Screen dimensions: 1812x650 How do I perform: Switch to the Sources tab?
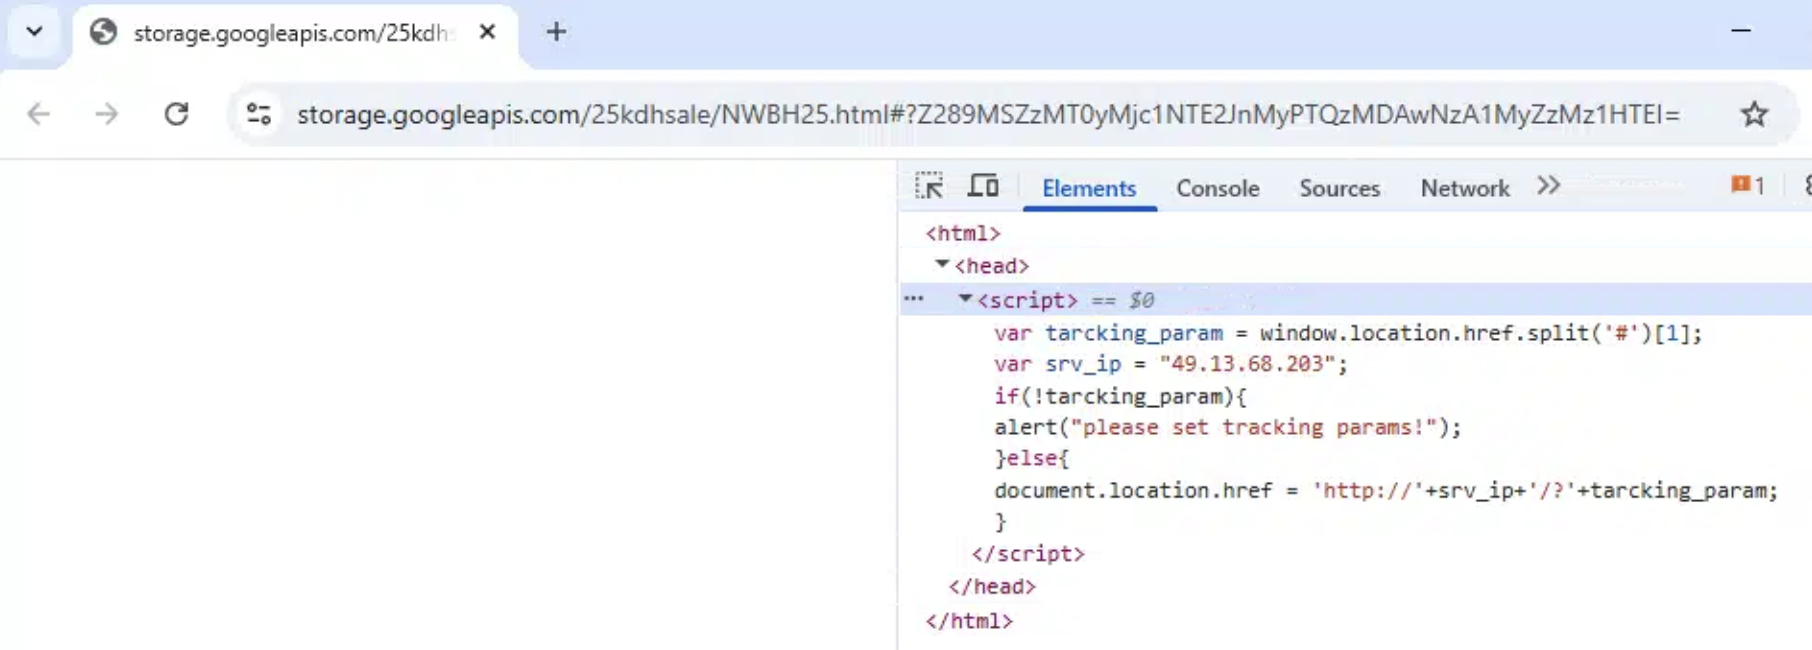click(1339, 188)
